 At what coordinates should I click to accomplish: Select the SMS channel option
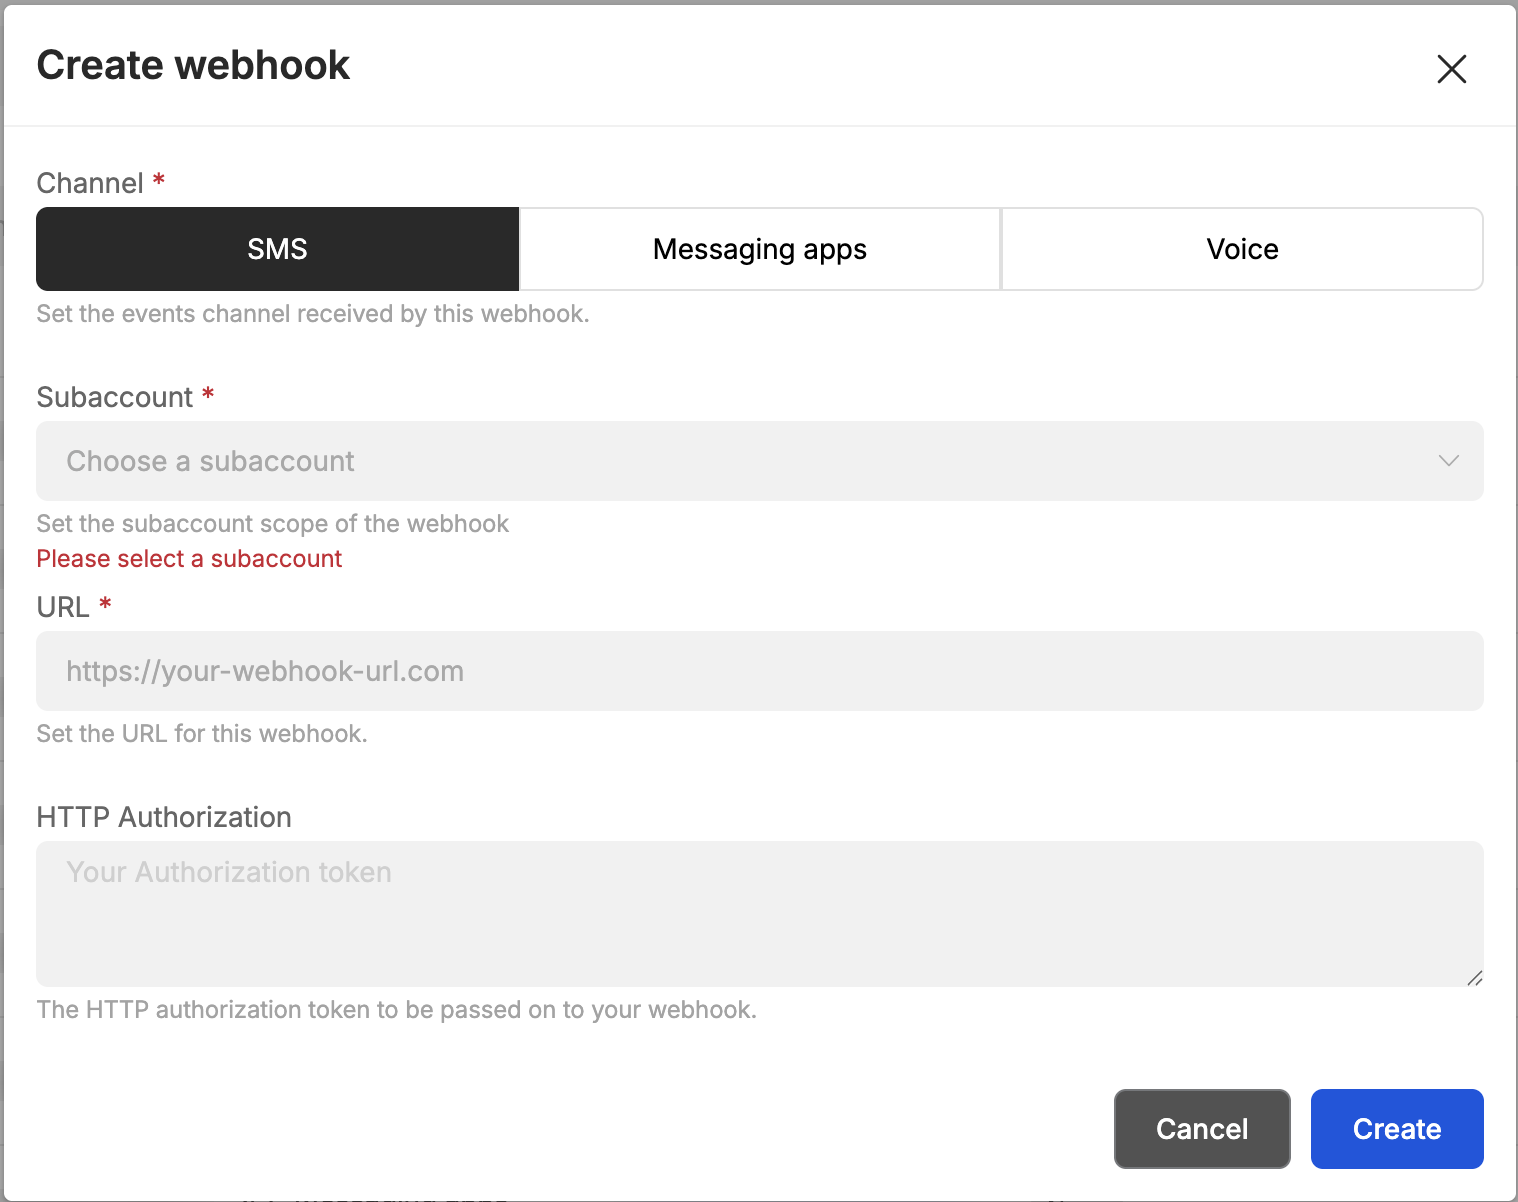point(277,249)
